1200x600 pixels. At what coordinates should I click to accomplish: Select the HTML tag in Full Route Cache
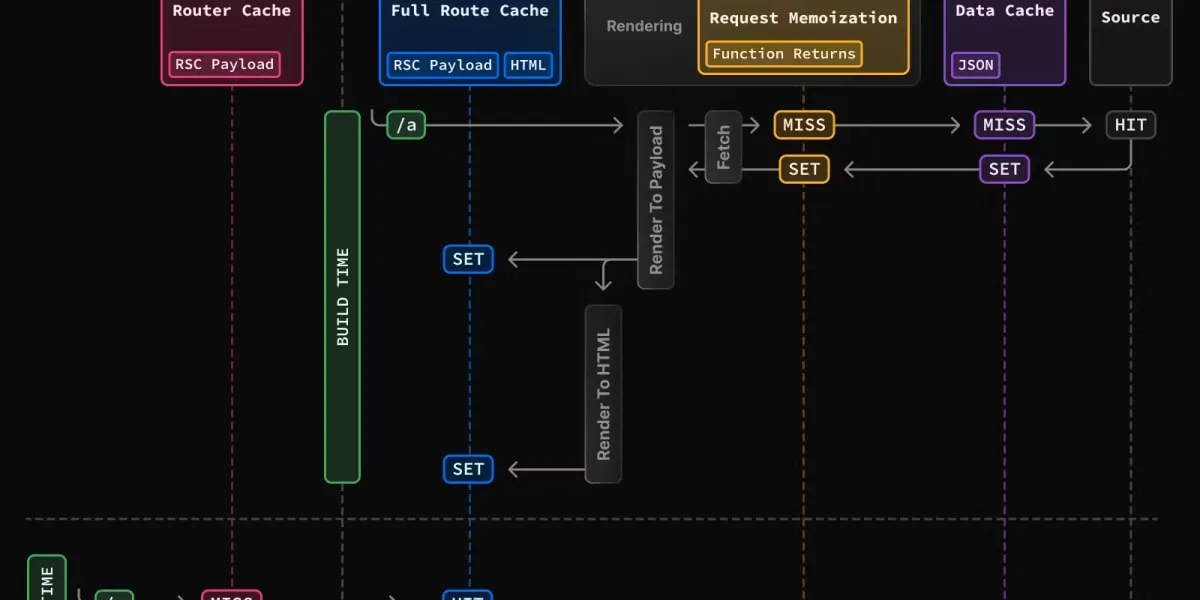528,65
